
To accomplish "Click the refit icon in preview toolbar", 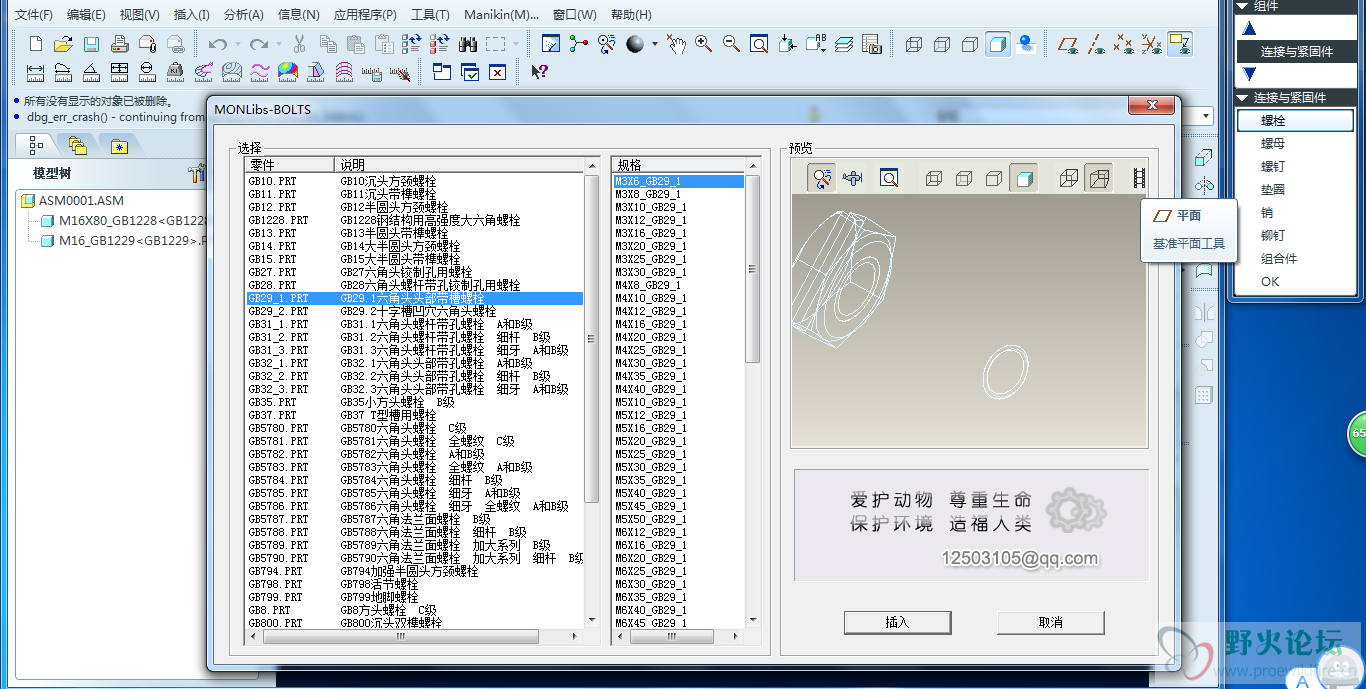I will (x=888, y=178).
